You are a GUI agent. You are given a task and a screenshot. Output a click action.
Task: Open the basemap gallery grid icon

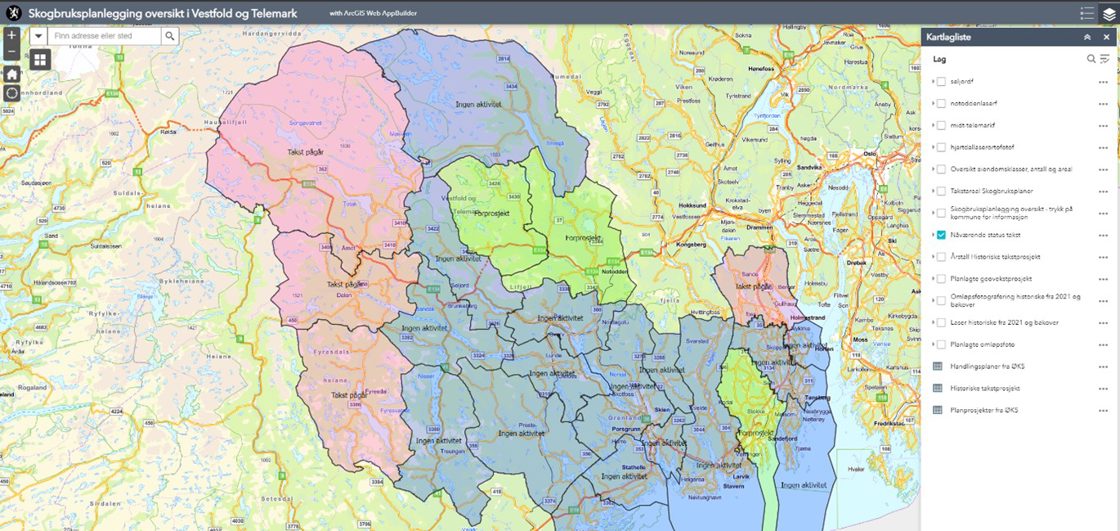40,59
